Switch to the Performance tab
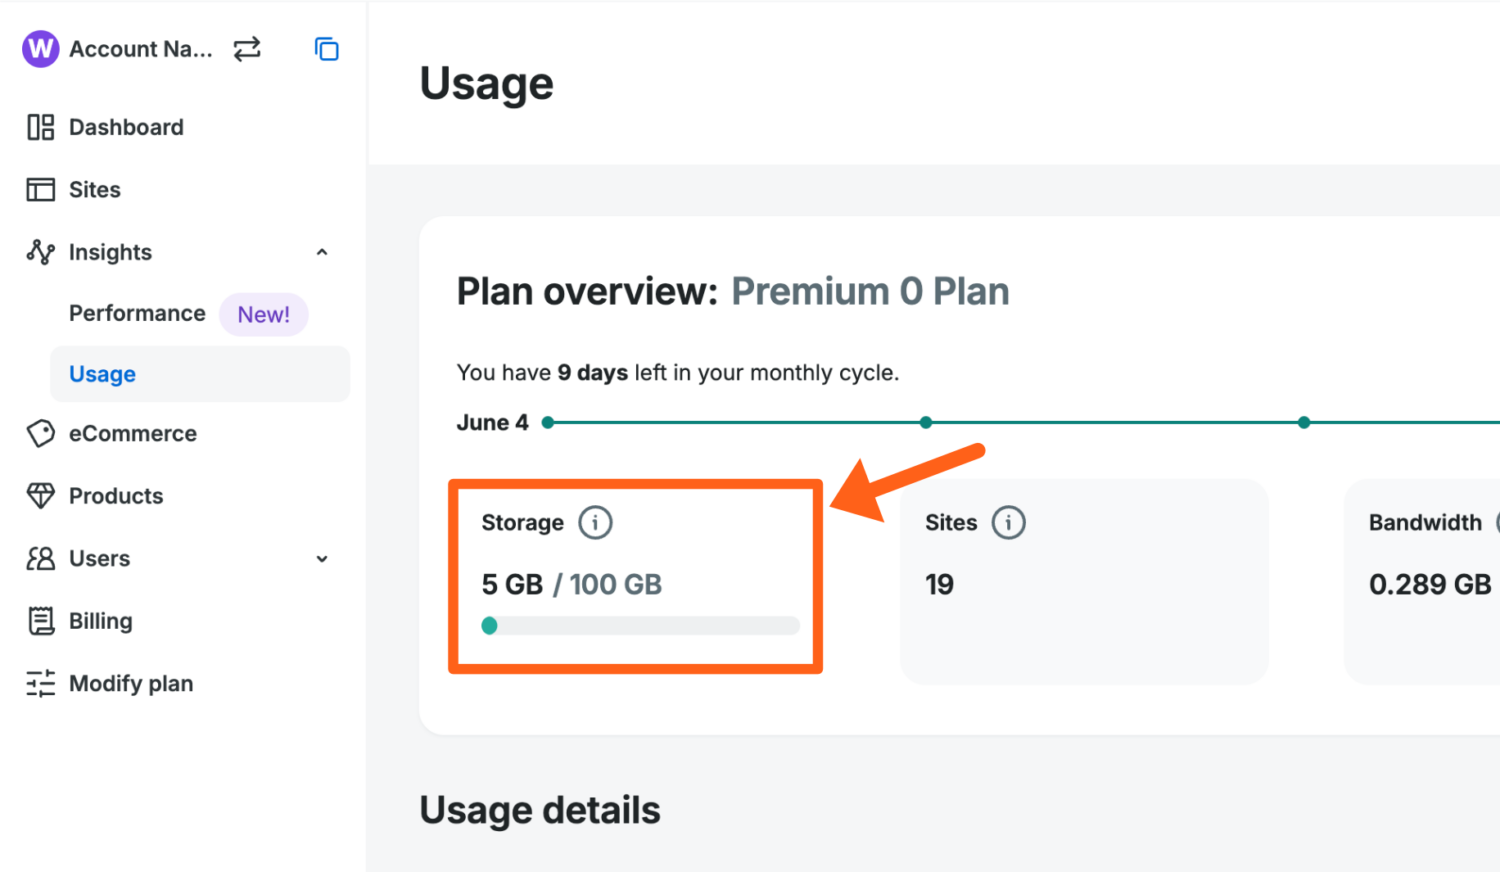 coord(137,313)
